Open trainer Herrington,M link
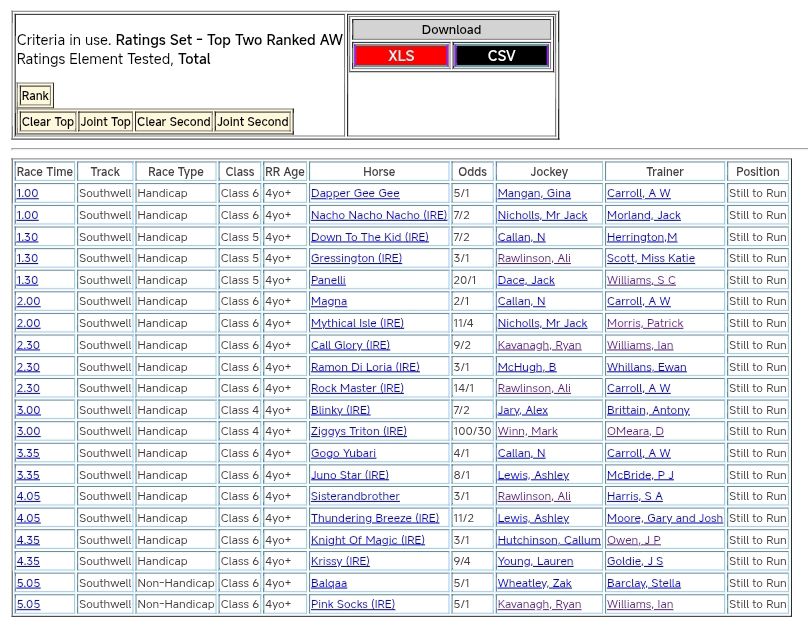This screenshot has height=633, width=808. coord(641,237)
